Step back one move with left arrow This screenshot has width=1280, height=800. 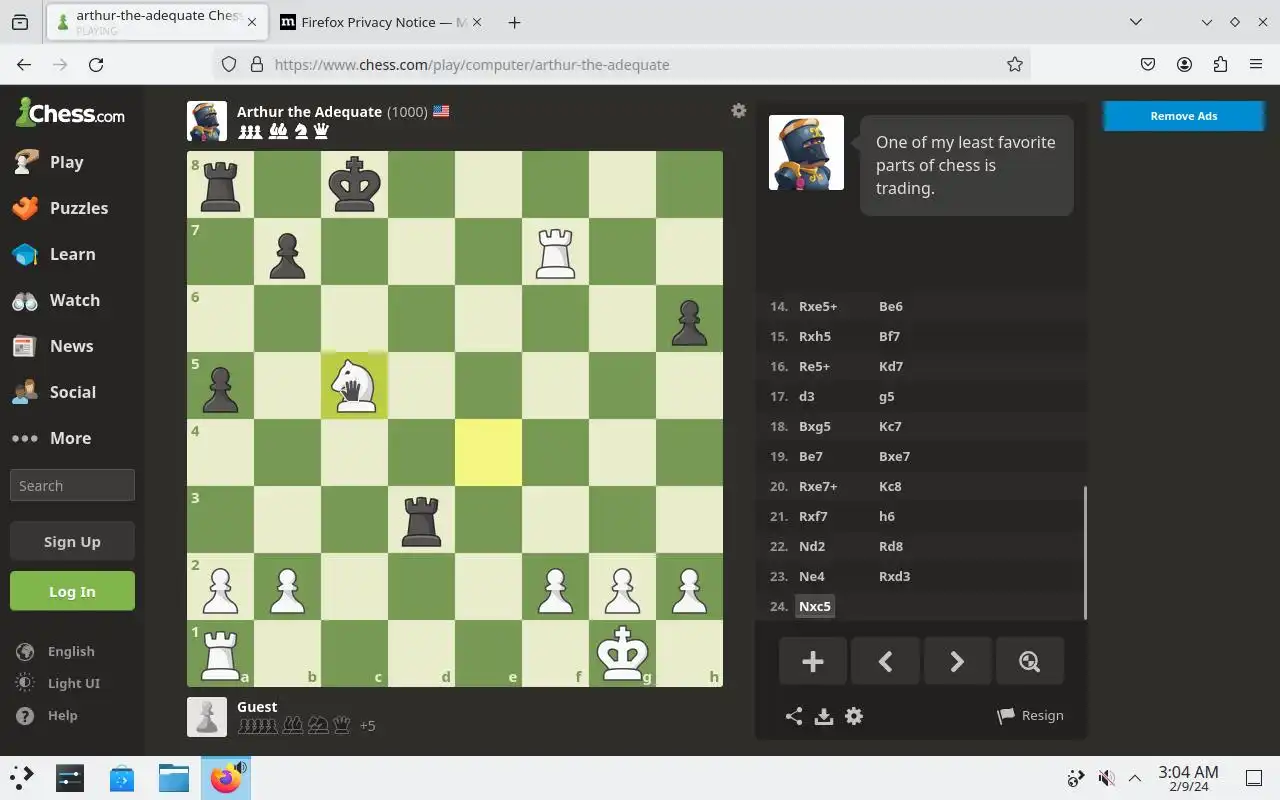point(885,661)
